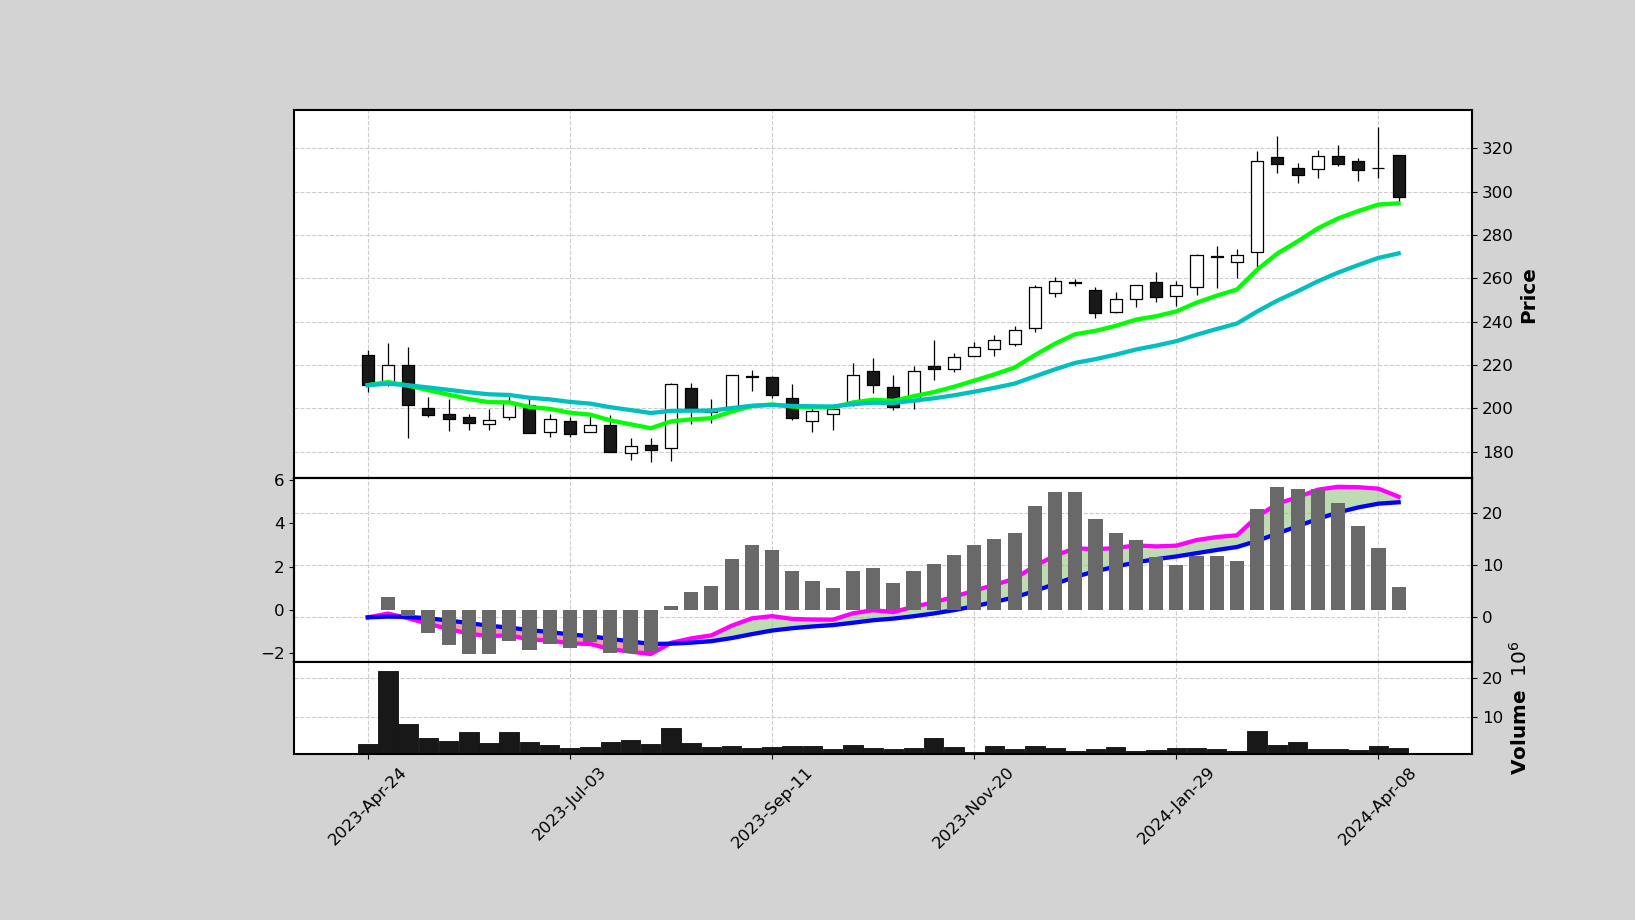The width and height of the screenshot is (1635, 920).
Task: Click the 4 tick on MACD left axis
Action: coord(279,523)
